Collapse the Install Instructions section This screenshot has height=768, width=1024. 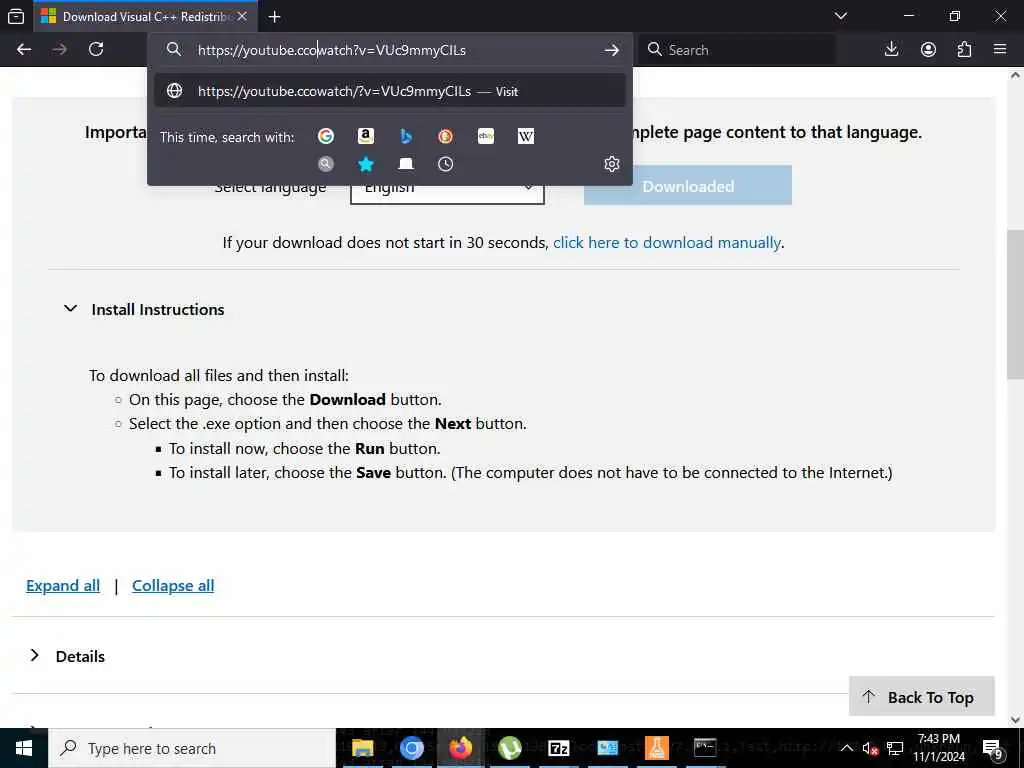pyautogui.click(x=157, y=310)
